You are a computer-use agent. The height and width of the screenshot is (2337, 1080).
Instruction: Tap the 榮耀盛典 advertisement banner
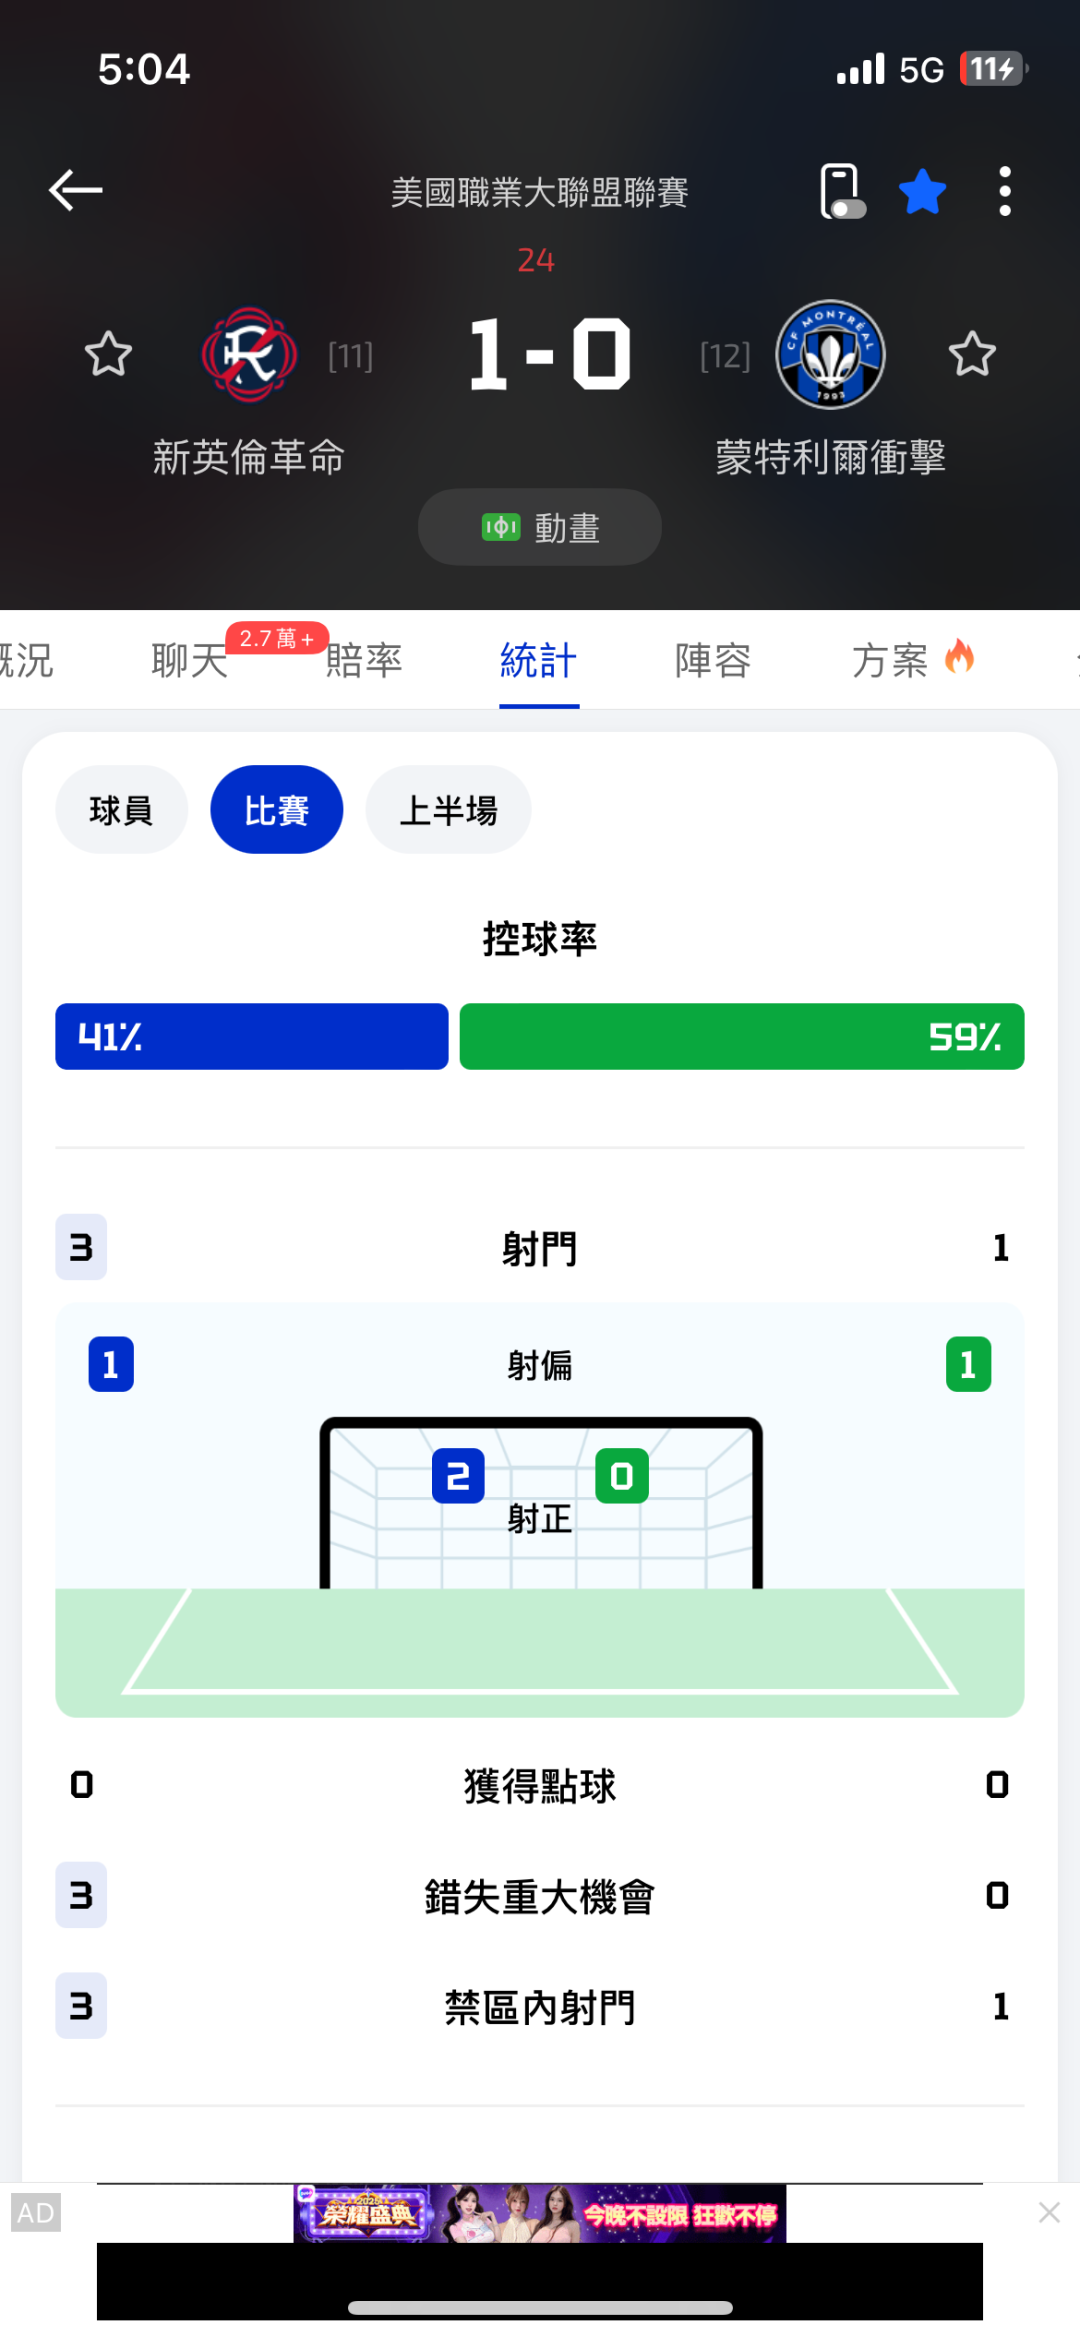point(540,2214)
